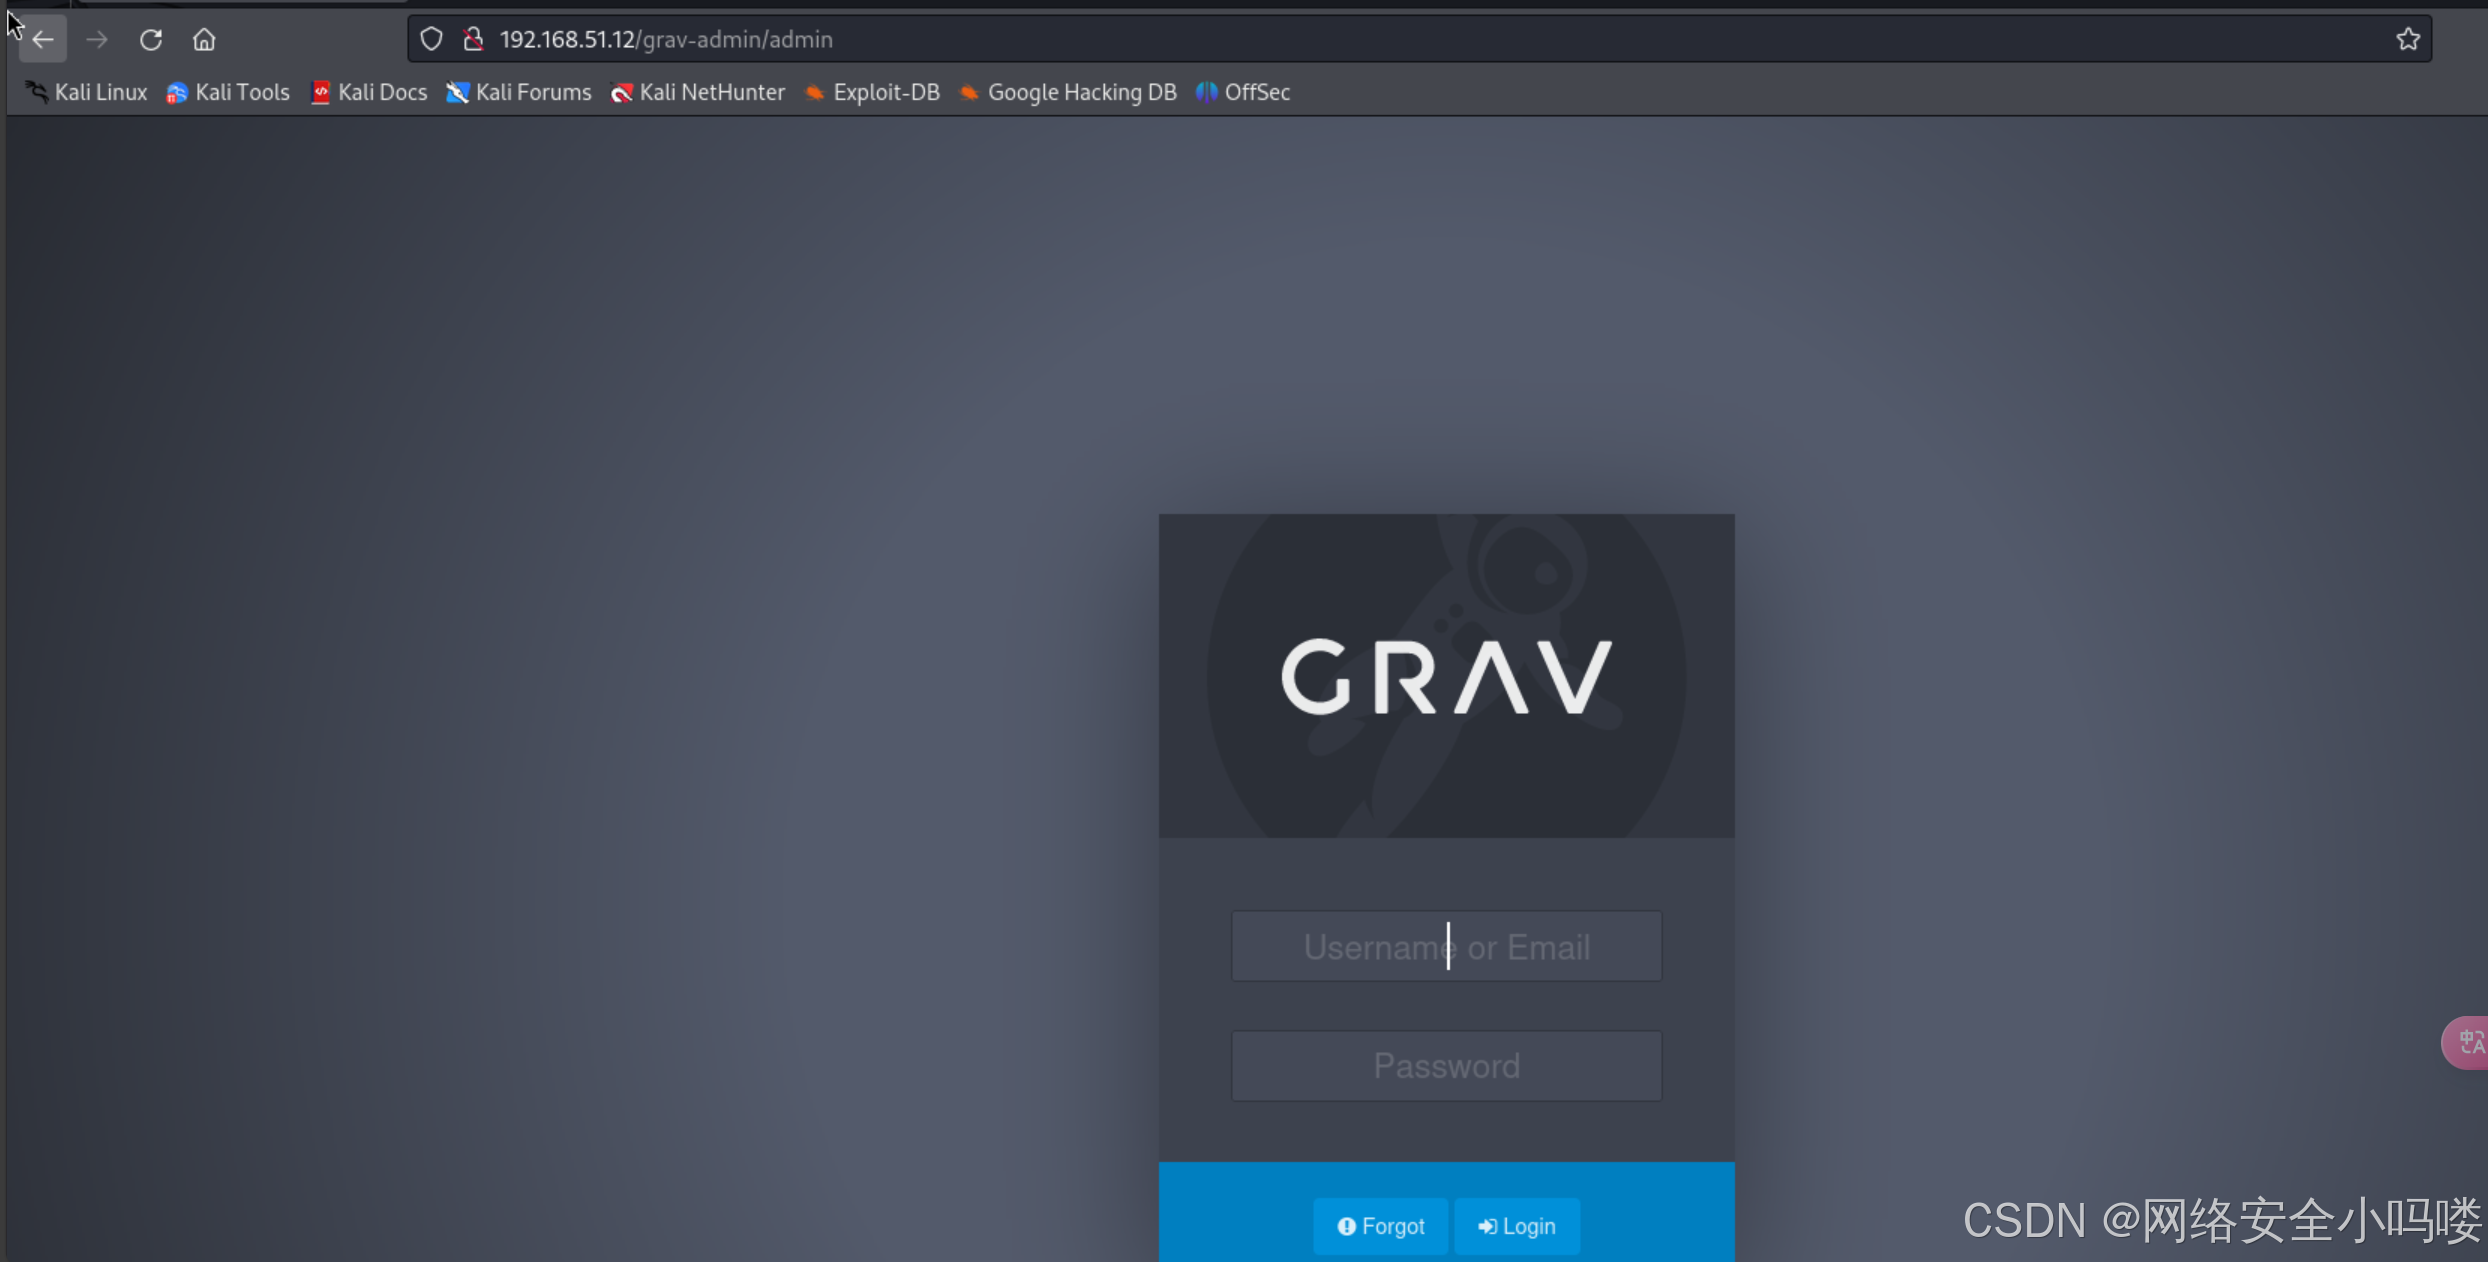Go forward using the forward arrow
The image size is (2488, 1262).
coord(96,40)
